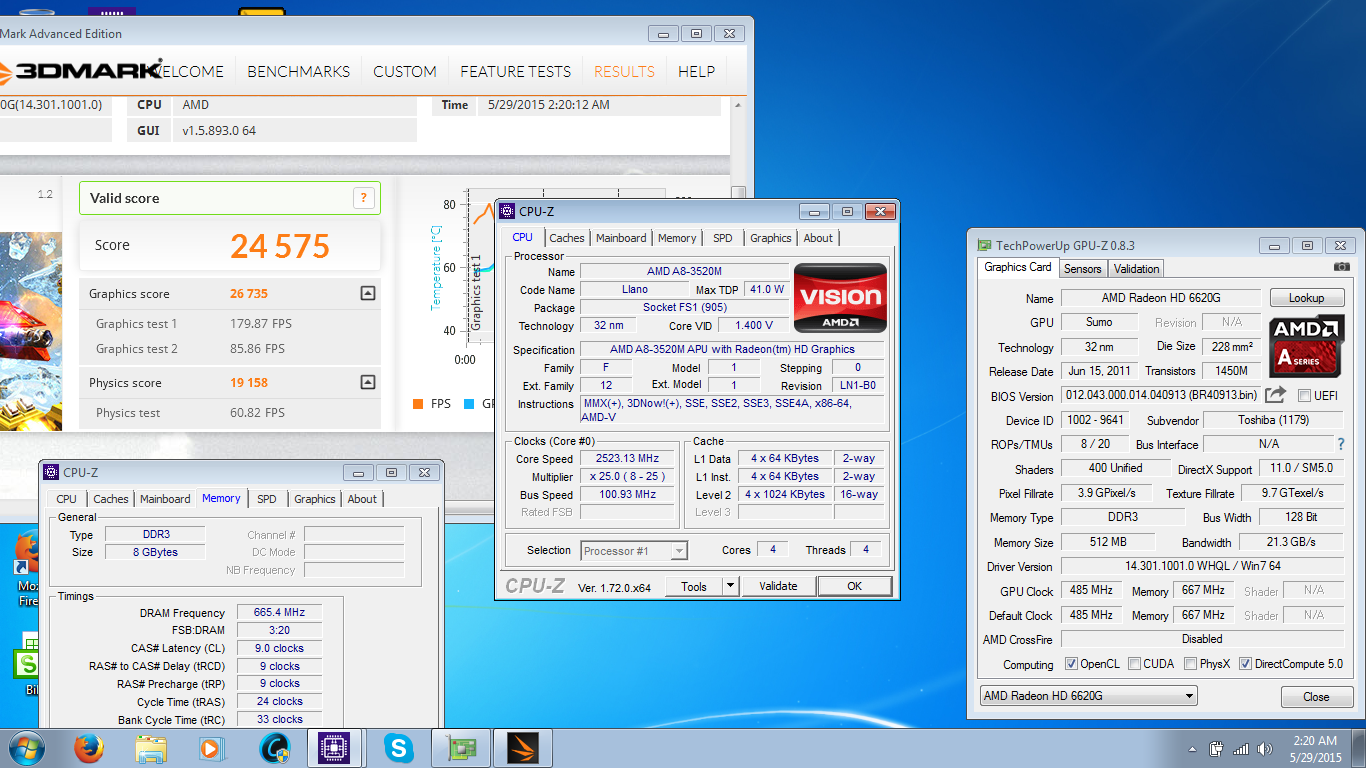Open the blue circular app icon on the taskbar

click(274, 748)
